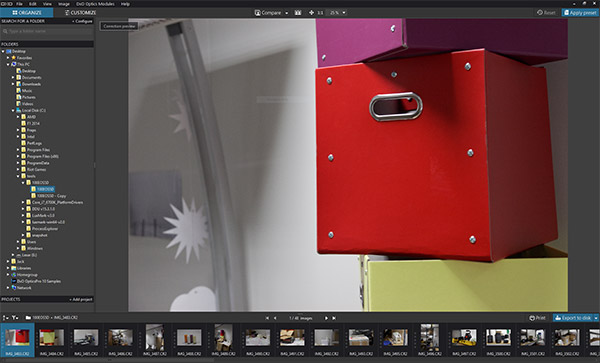600x363 pixels.
Task: Switch to the ORGANIZE tab
Action: [x=27, y=13]
